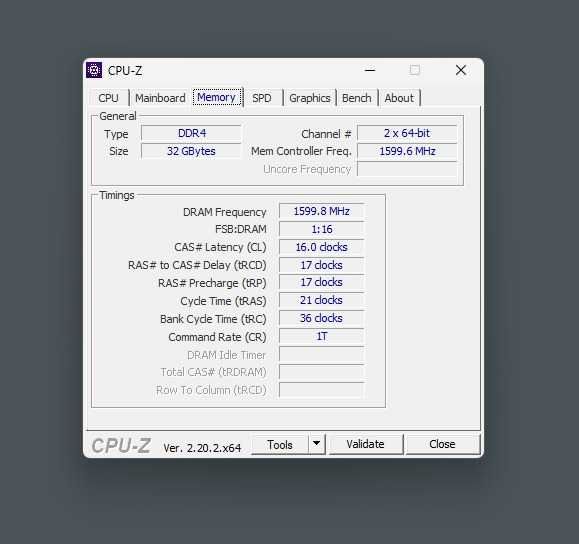Go to the Bench tab
This screenshot has height=544, width=579.
(357, 98)
